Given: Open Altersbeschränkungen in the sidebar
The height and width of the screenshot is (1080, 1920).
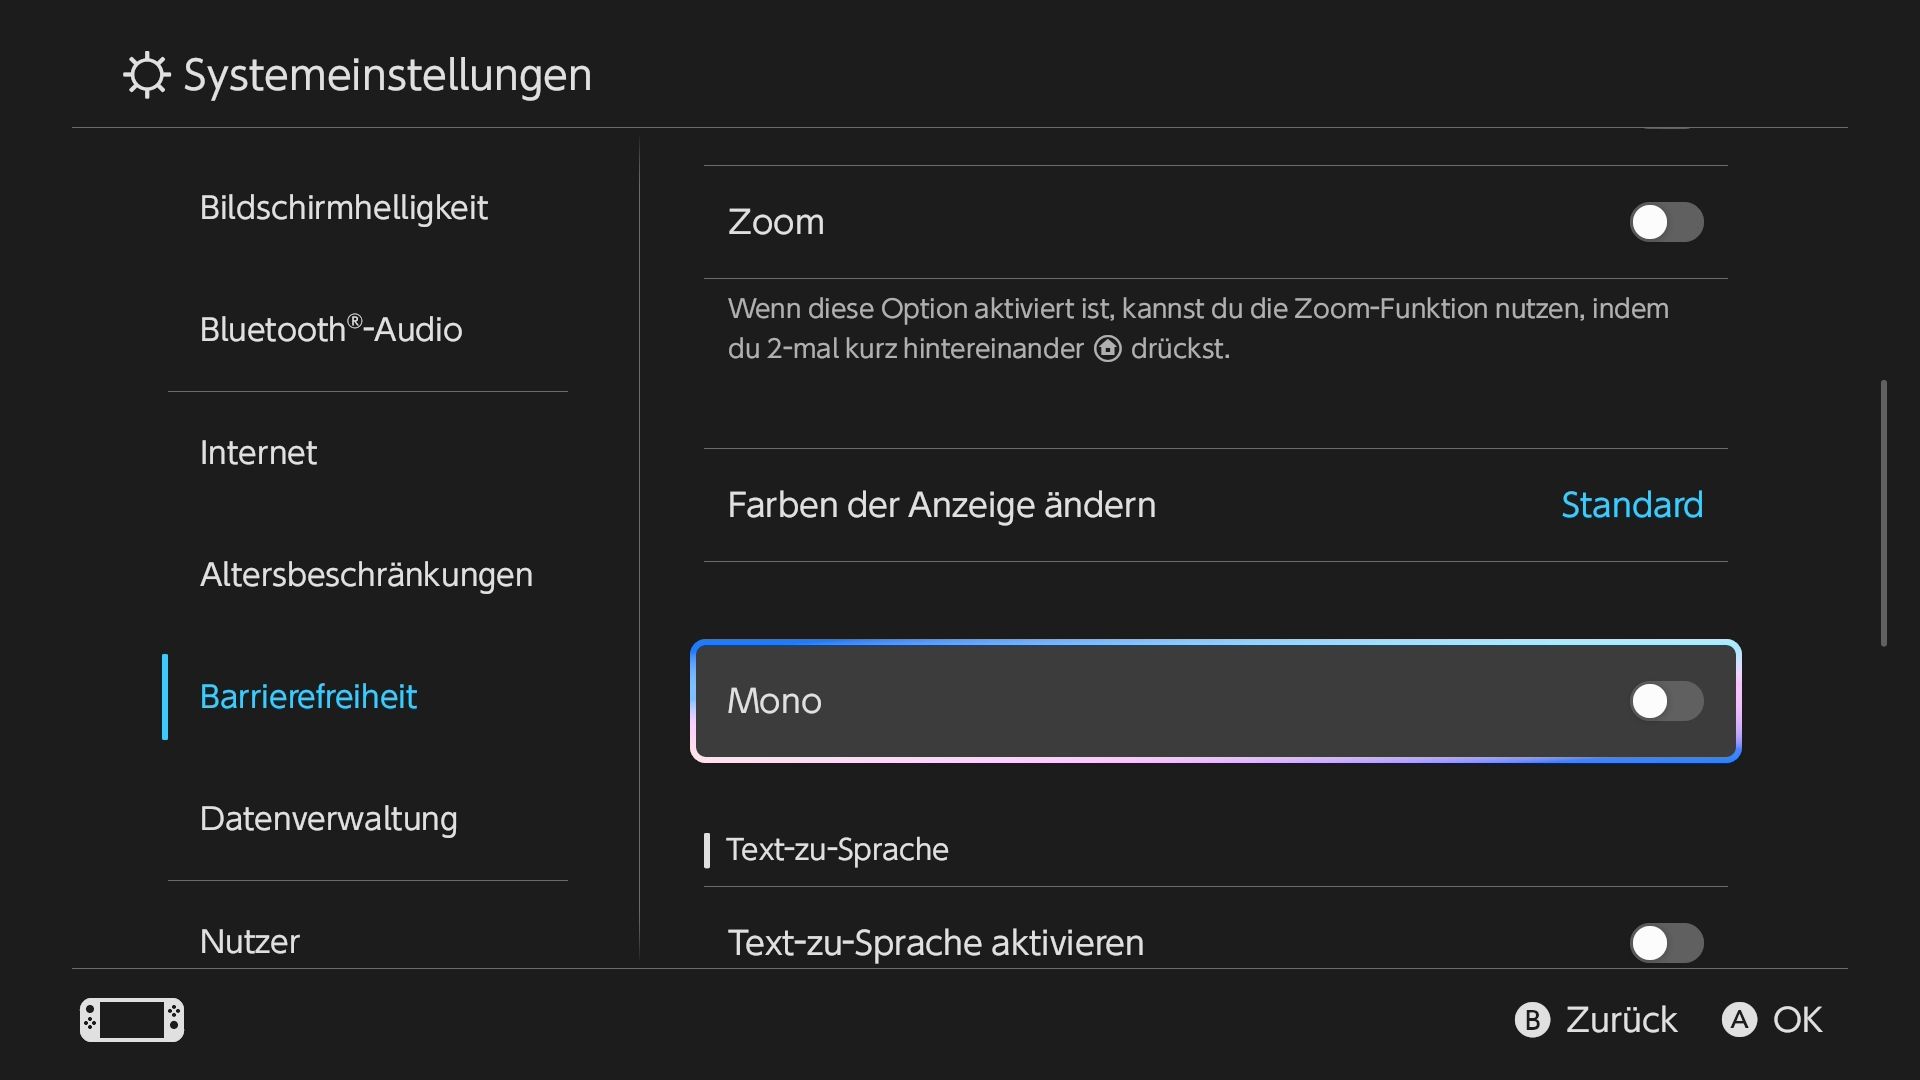Looking at the screenshot, I should pos(366,575).
